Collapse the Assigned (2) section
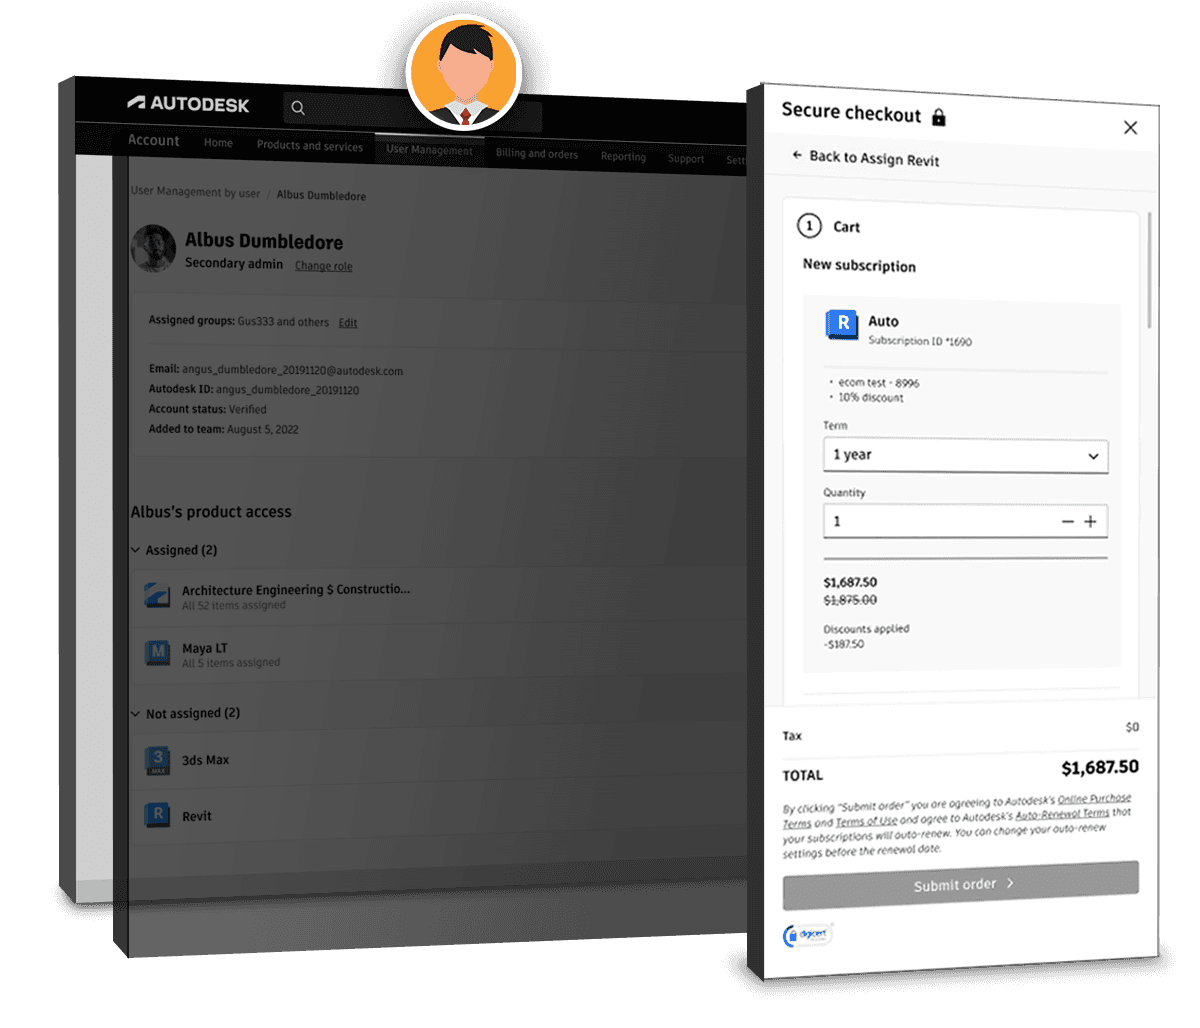1200x1028 pixels. [136, 550]
